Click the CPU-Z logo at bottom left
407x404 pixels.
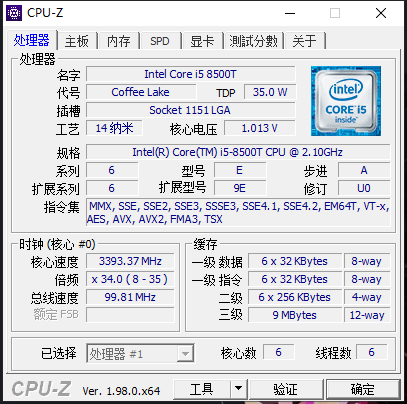point(41,389)
